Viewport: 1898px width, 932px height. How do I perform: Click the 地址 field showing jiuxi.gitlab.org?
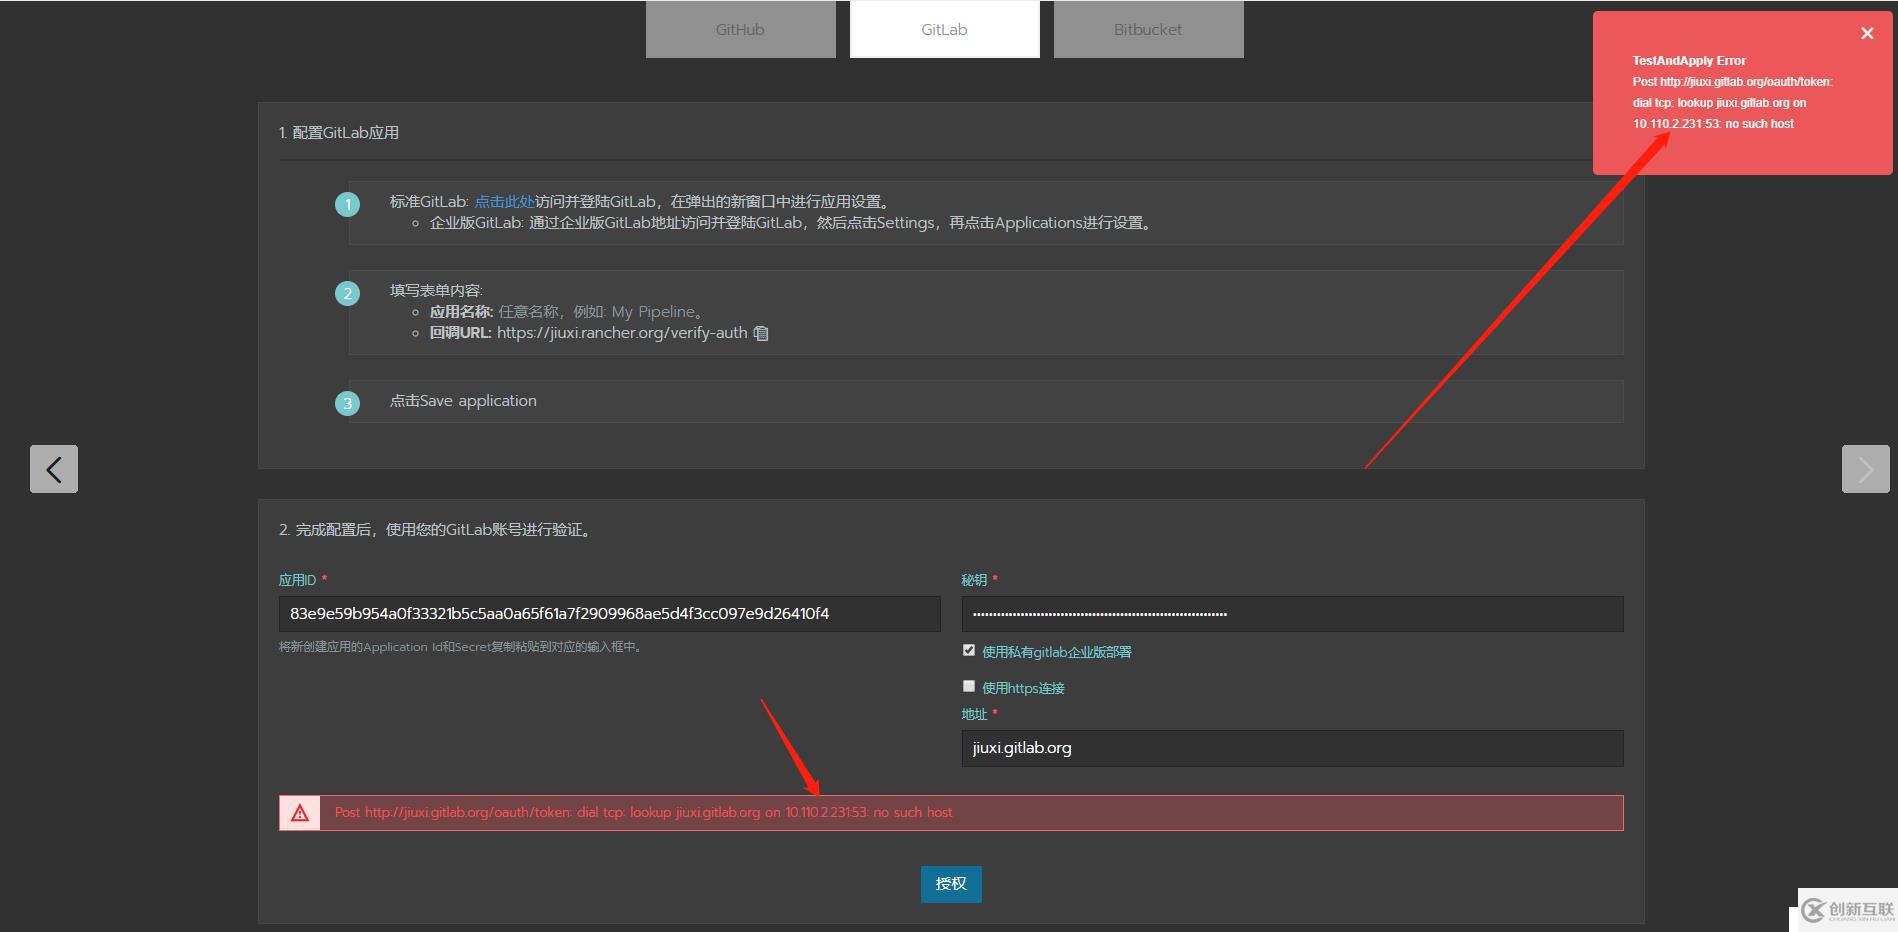(x=1290, y=748)
